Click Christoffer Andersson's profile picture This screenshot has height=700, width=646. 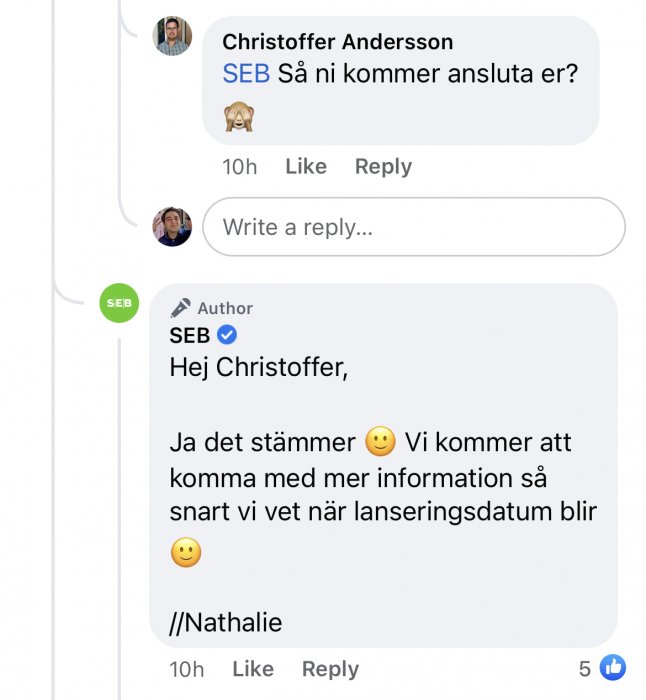172,36
